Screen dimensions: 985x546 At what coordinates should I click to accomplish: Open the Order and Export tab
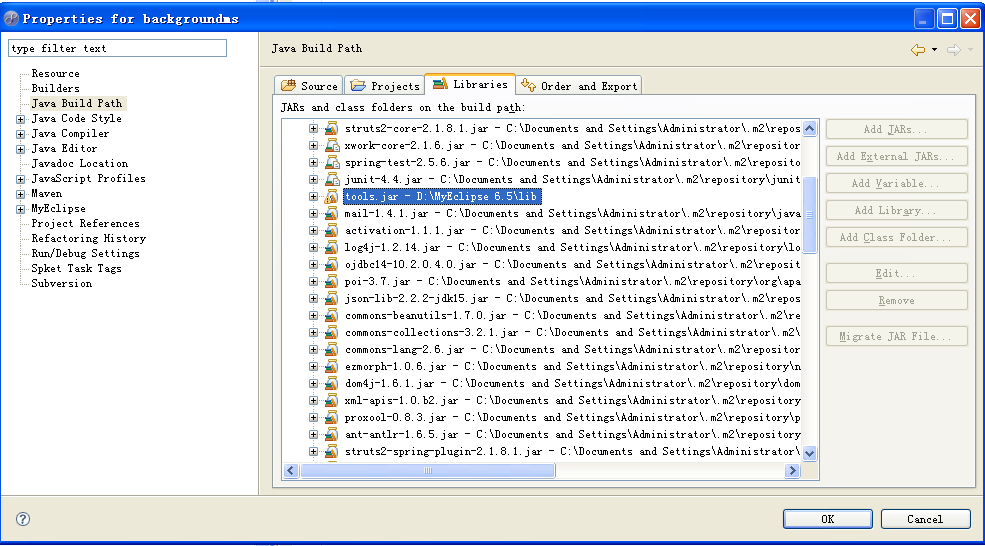[x=579, y=86]
